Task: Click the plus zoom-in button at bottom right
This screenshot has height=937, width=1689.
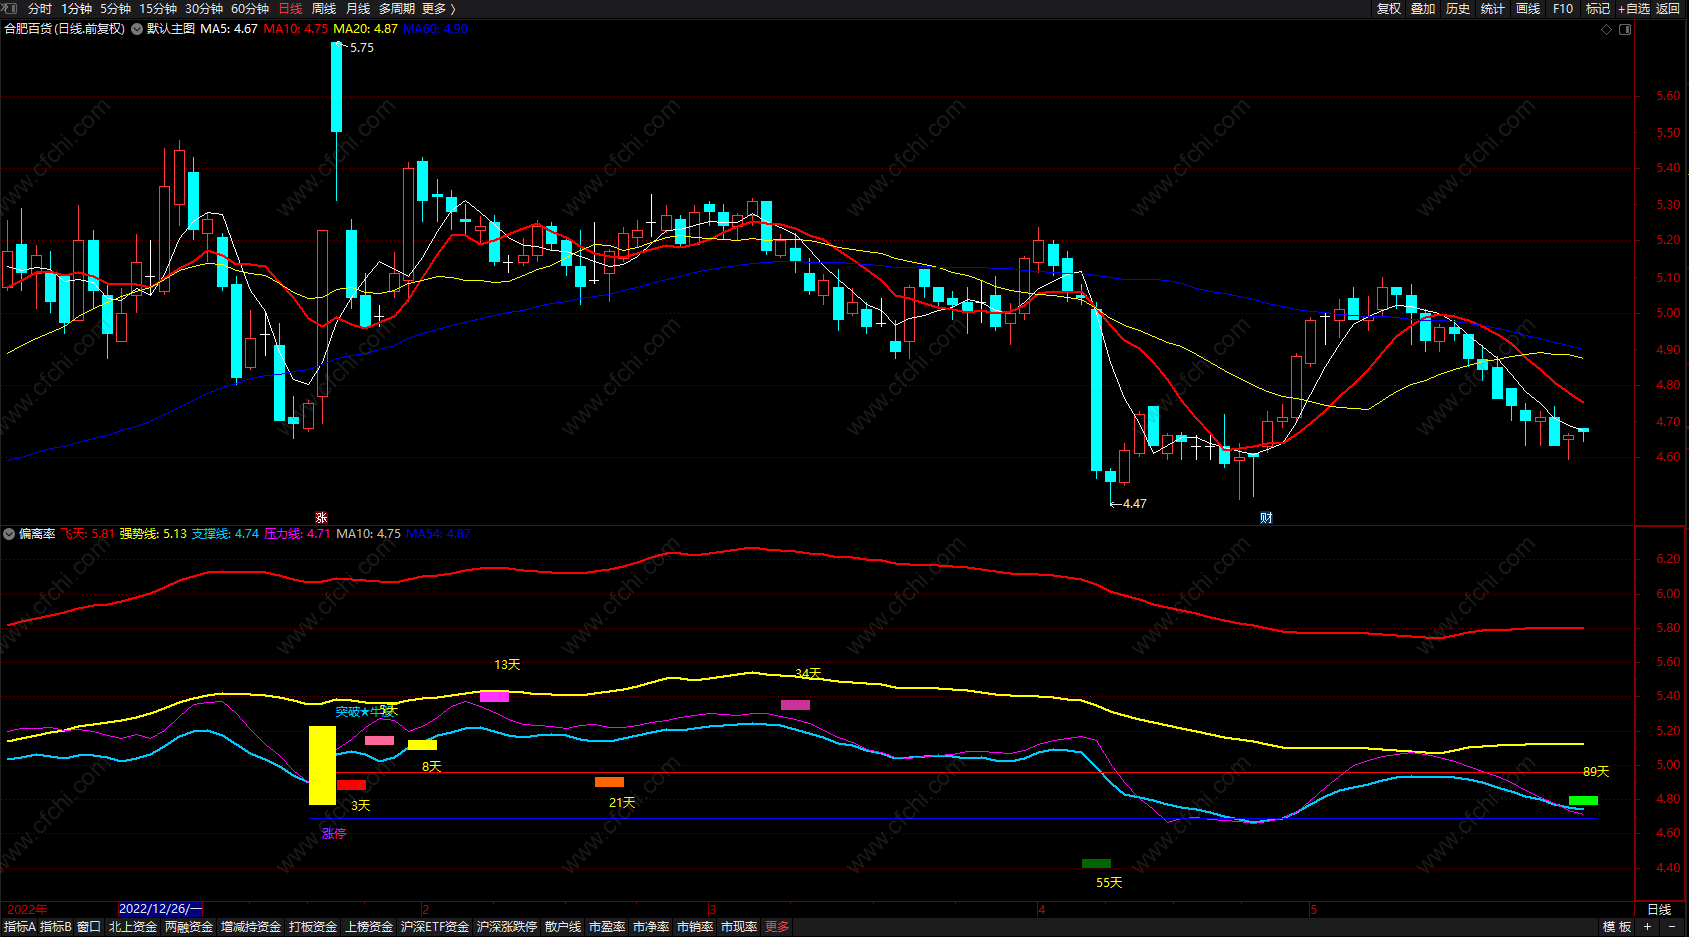Action: [x=1648, y=927]
